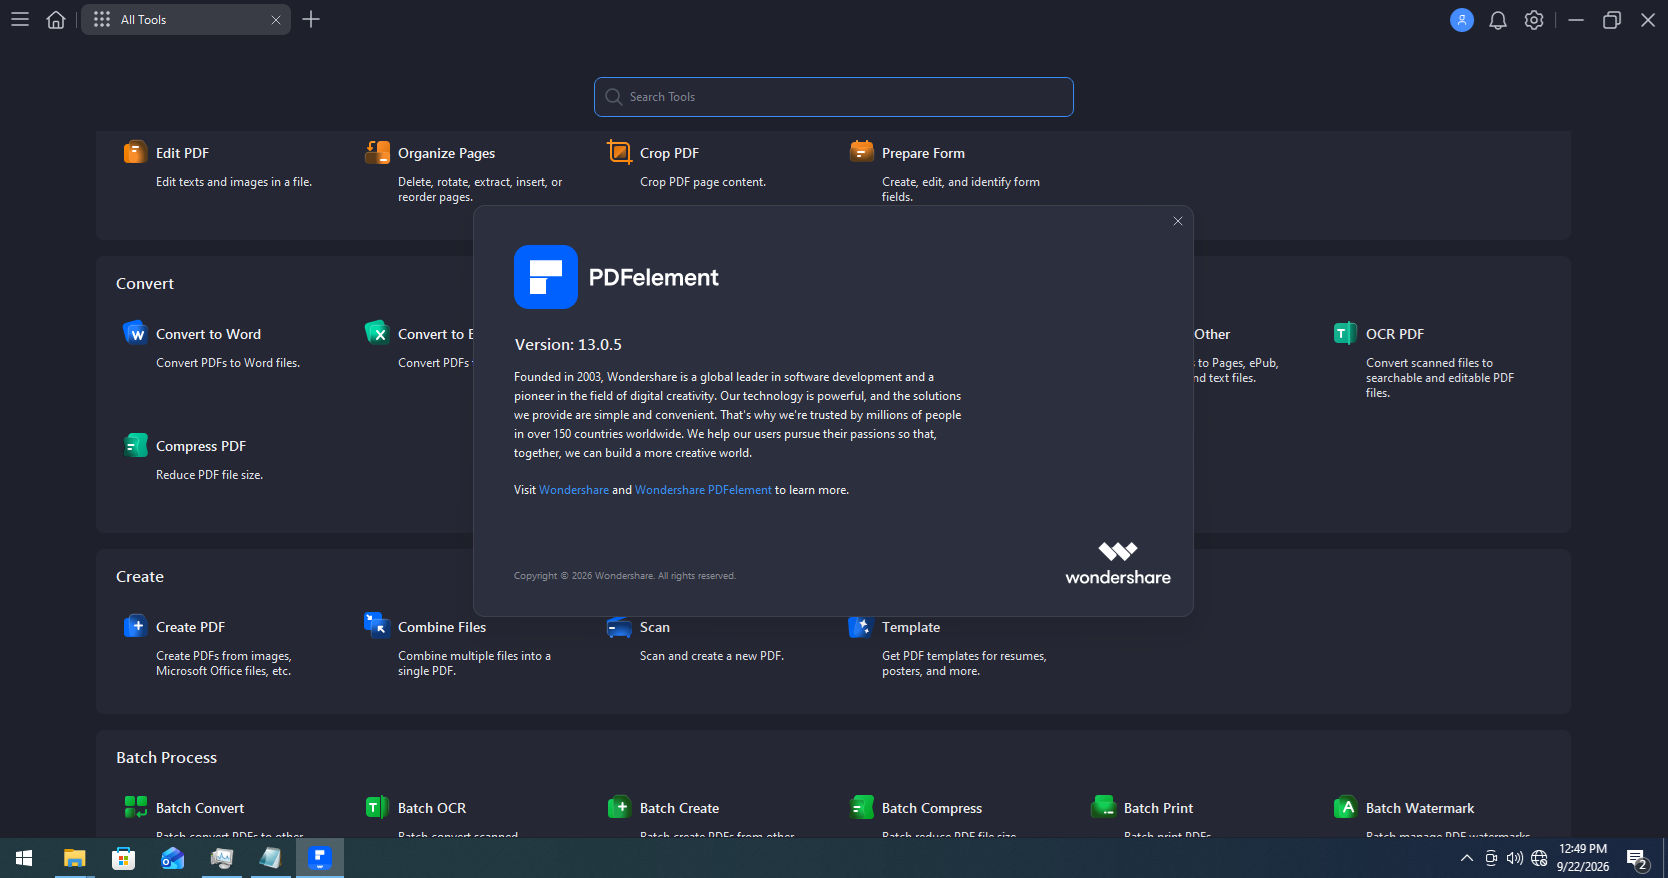The width and height of the screenshot is (1668, 878).
Task: Click the PDFelement logo in About dialog
Action: click(x=546, y=277)
